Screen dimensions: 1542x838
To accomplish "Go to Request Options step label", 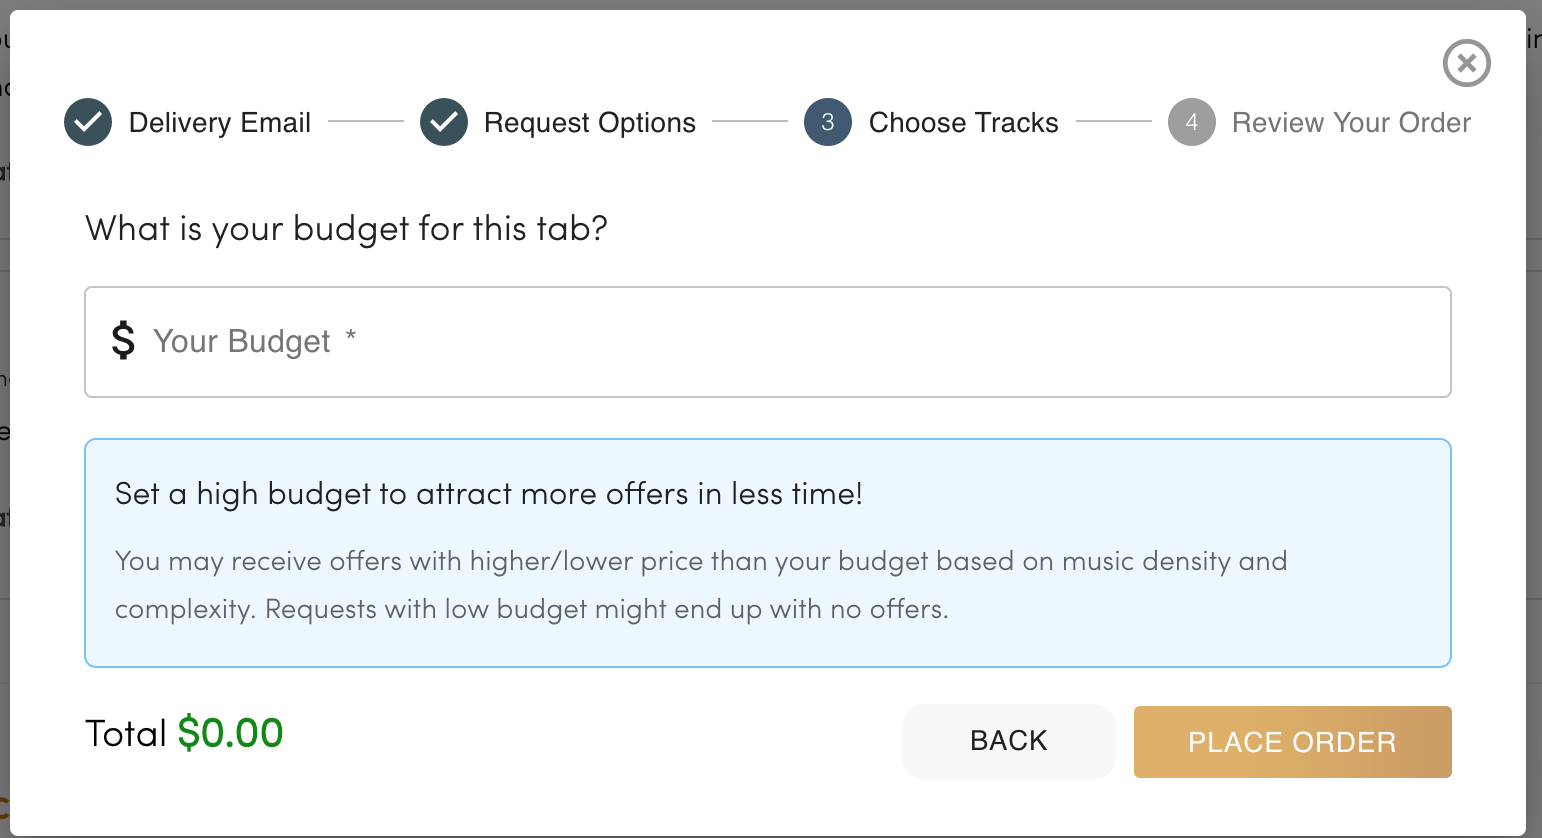I will coord(590,123).
